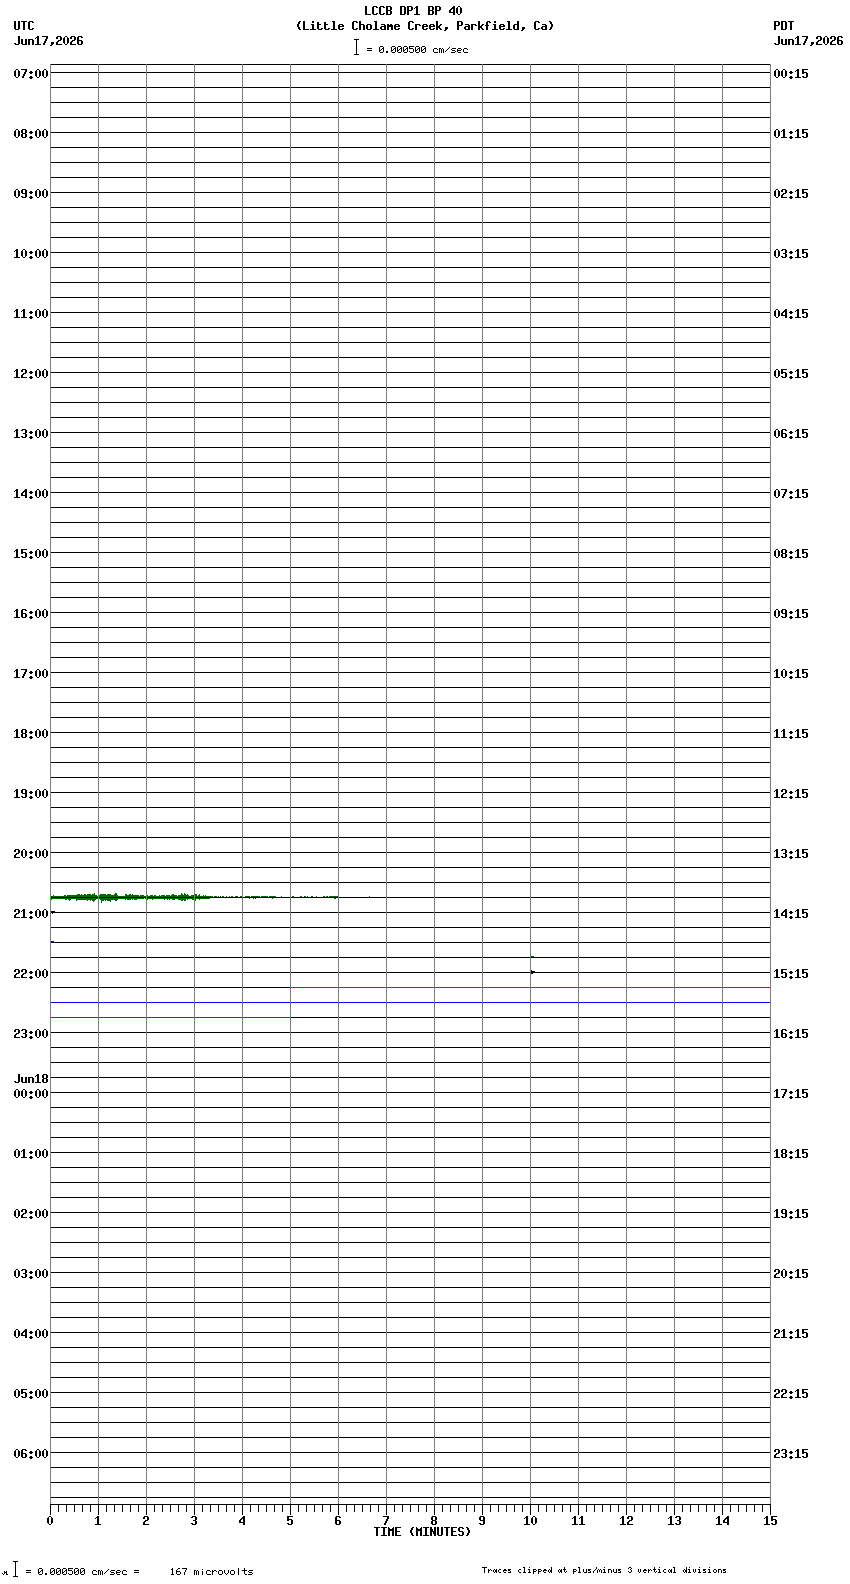
Task: Click the '17:00' UTC row label
Action: [31, 674]
